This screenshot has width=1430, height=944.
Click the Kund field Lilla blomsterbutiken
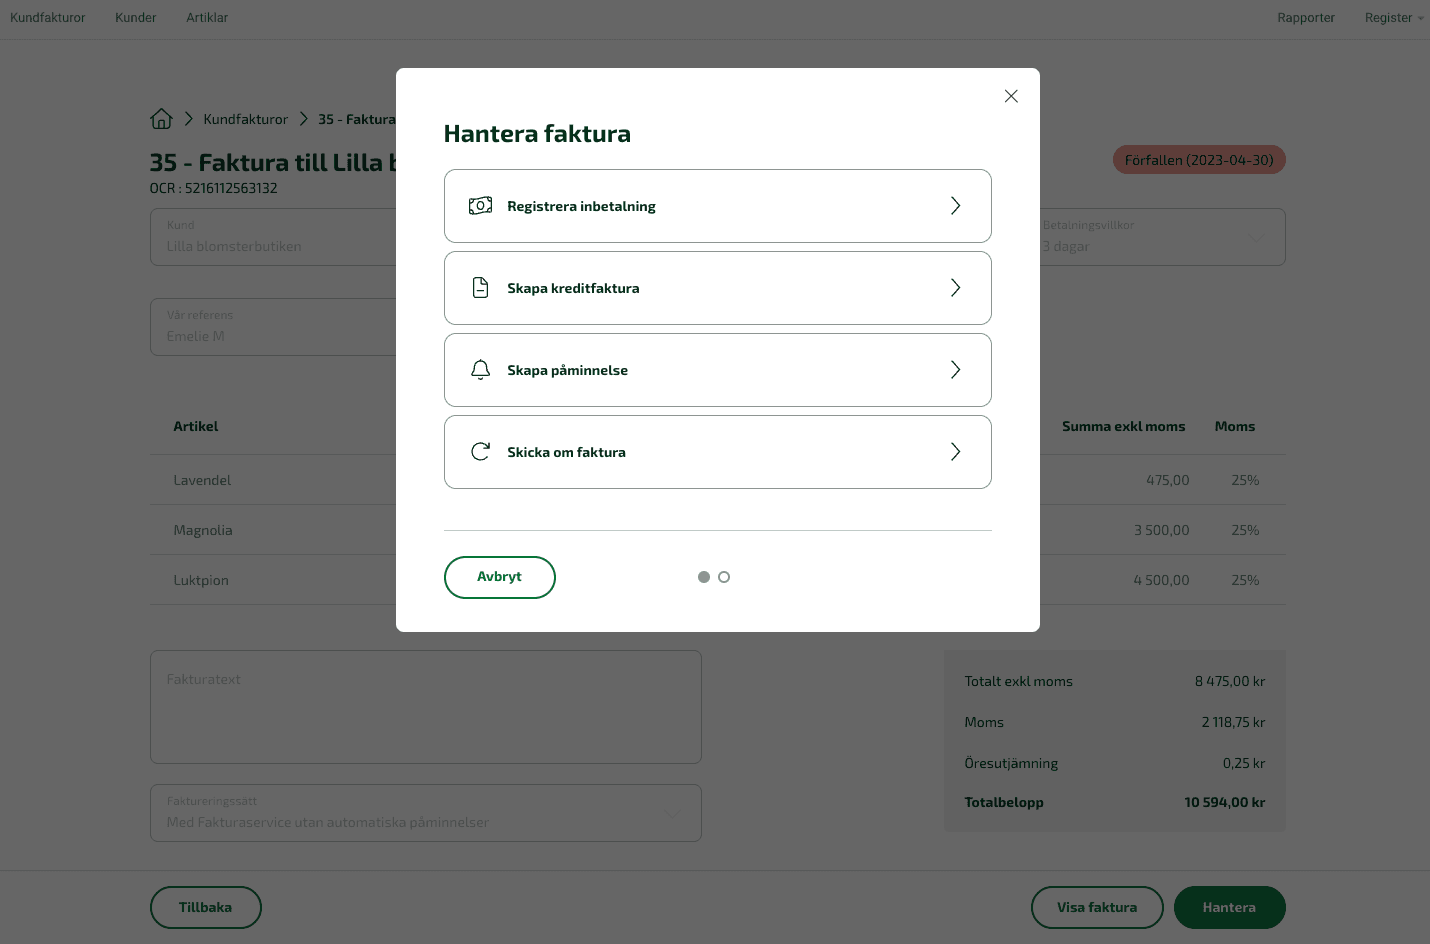tap(273, 237)
